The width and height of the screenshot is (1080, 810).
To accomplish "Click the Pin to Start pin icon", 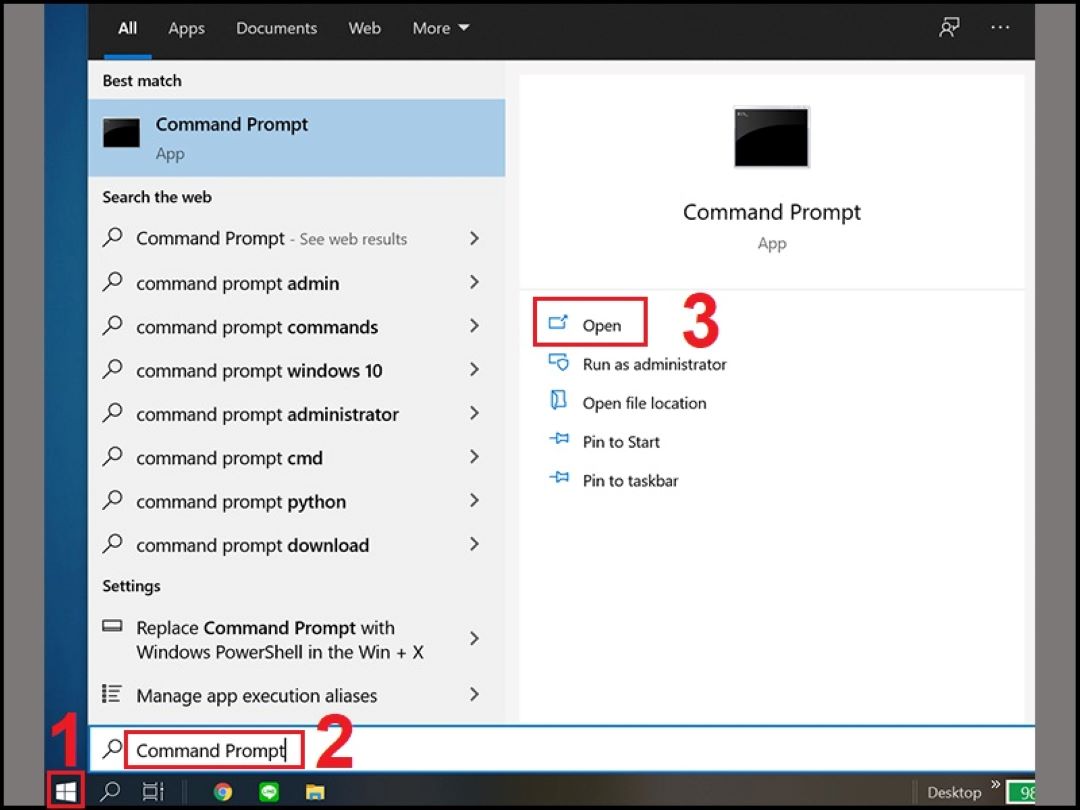I will (559, 439).
